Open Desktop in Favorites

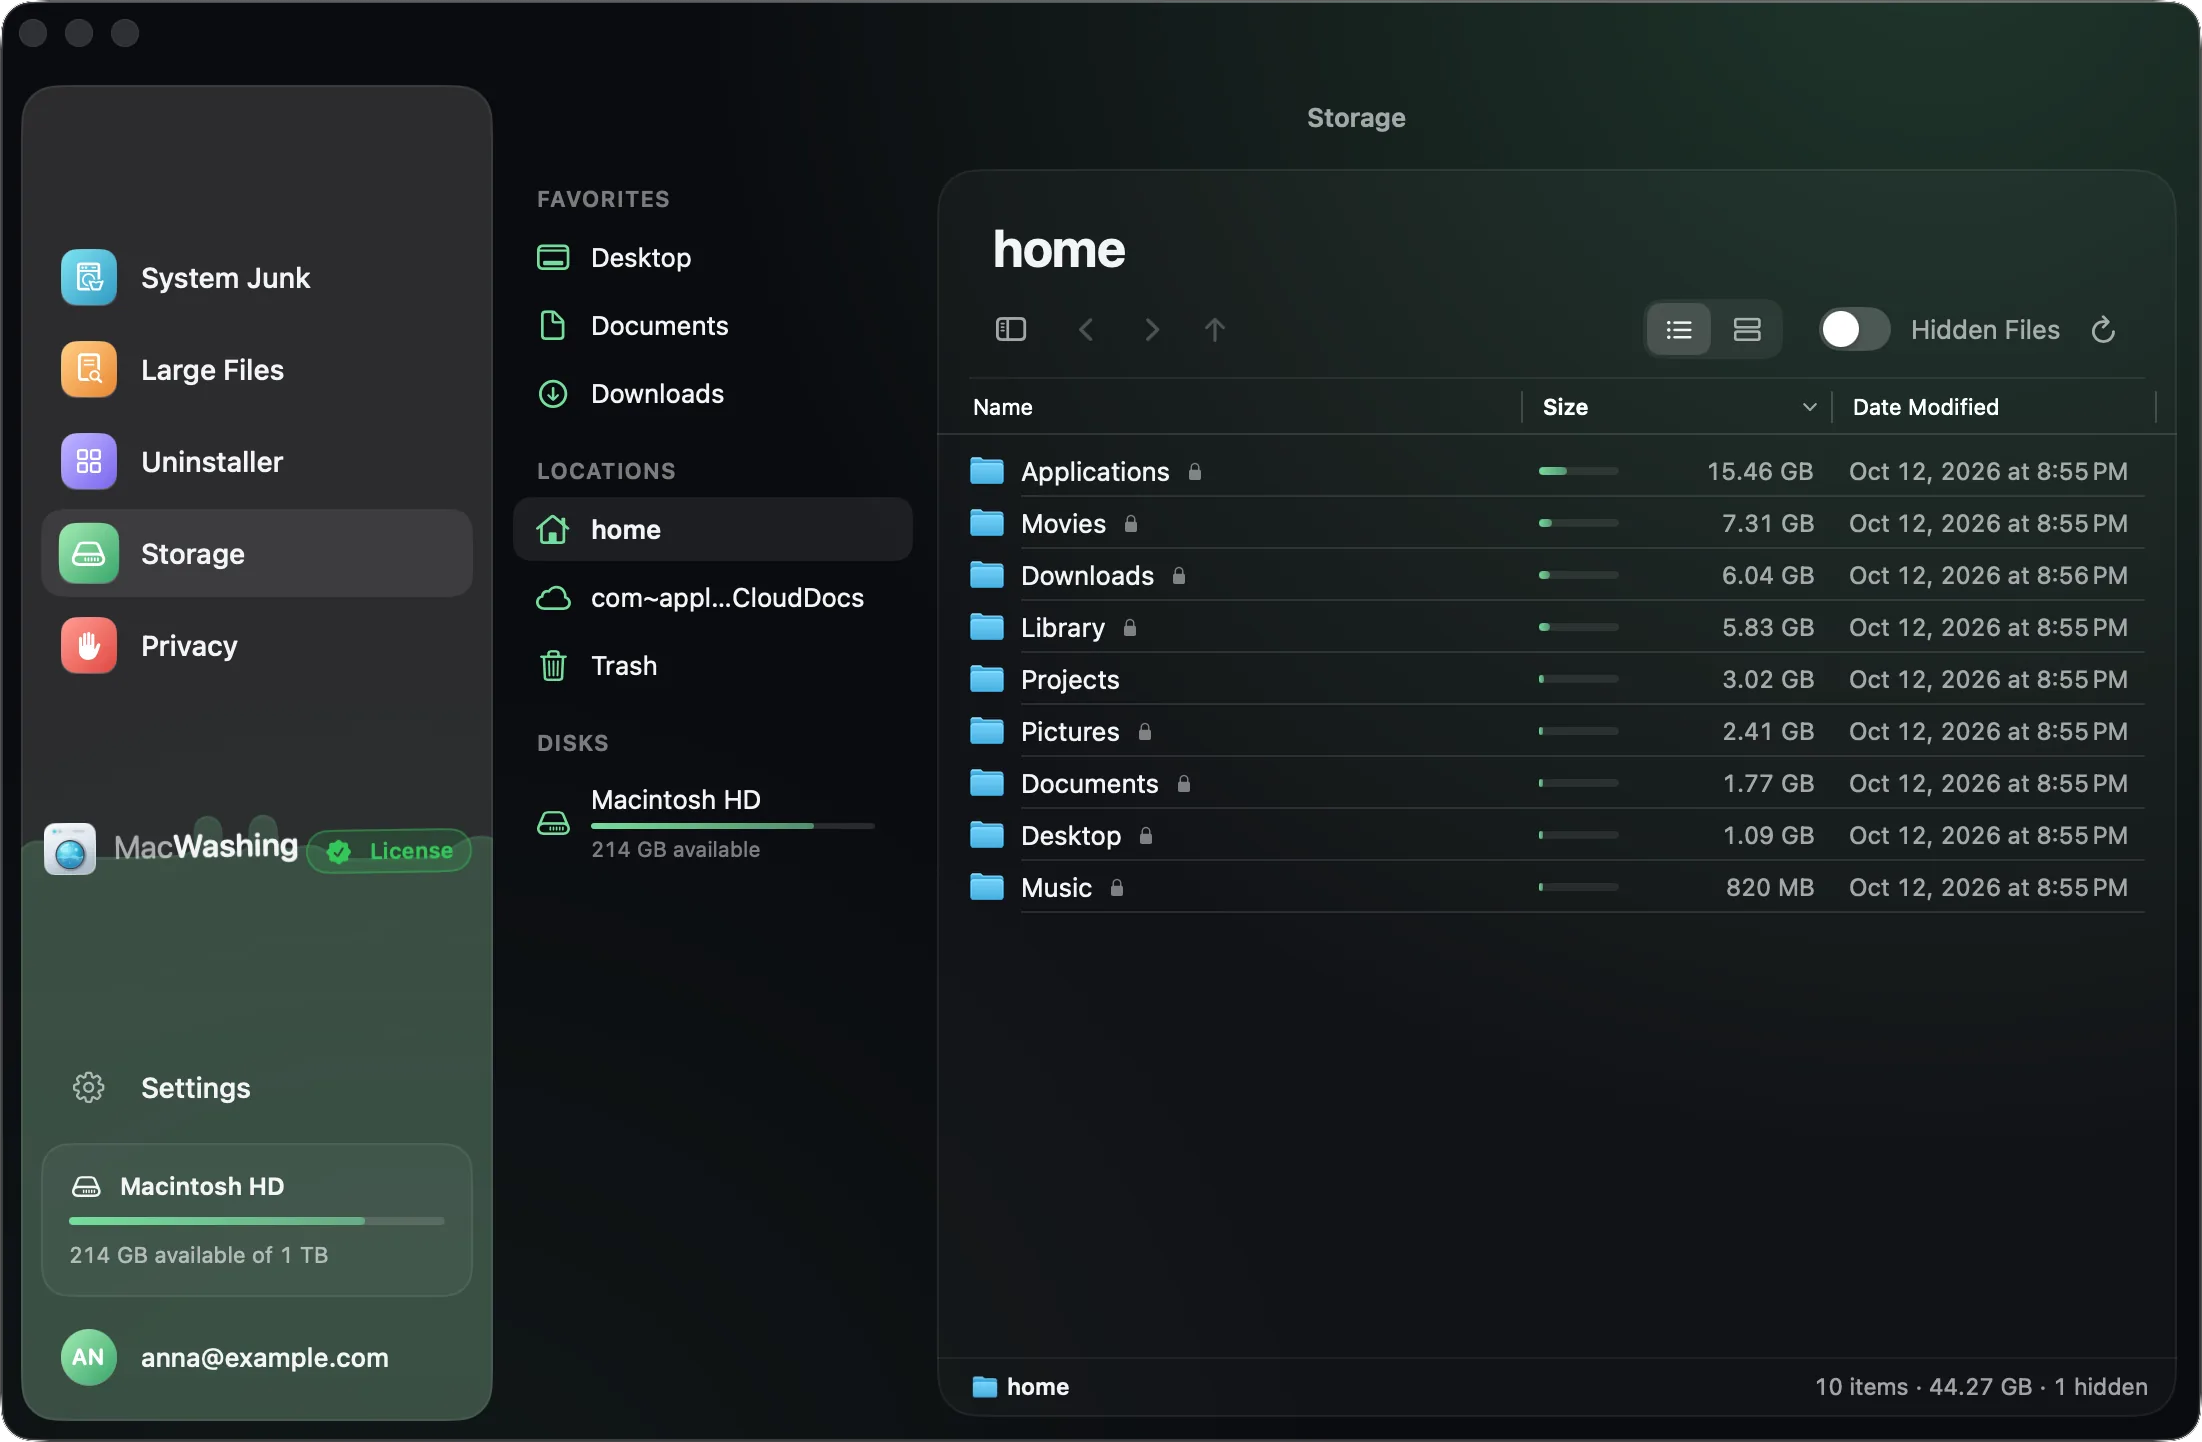point(712,257)
